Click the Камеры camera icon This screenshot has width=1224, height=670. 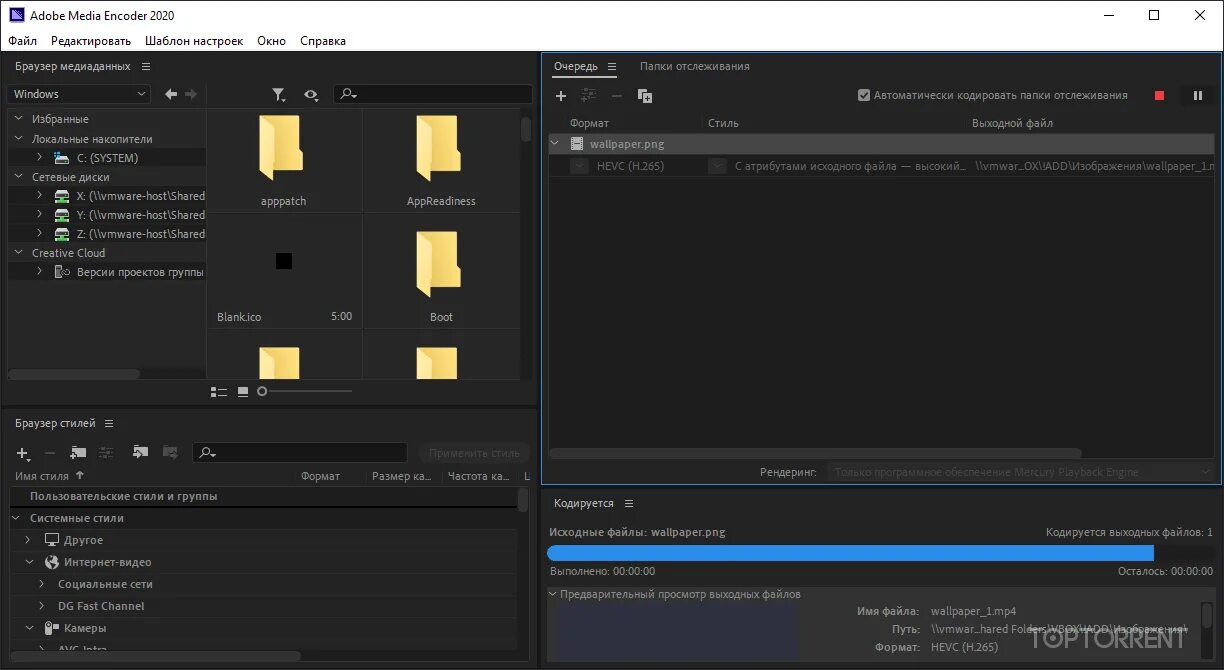click(x=52, y=628)
